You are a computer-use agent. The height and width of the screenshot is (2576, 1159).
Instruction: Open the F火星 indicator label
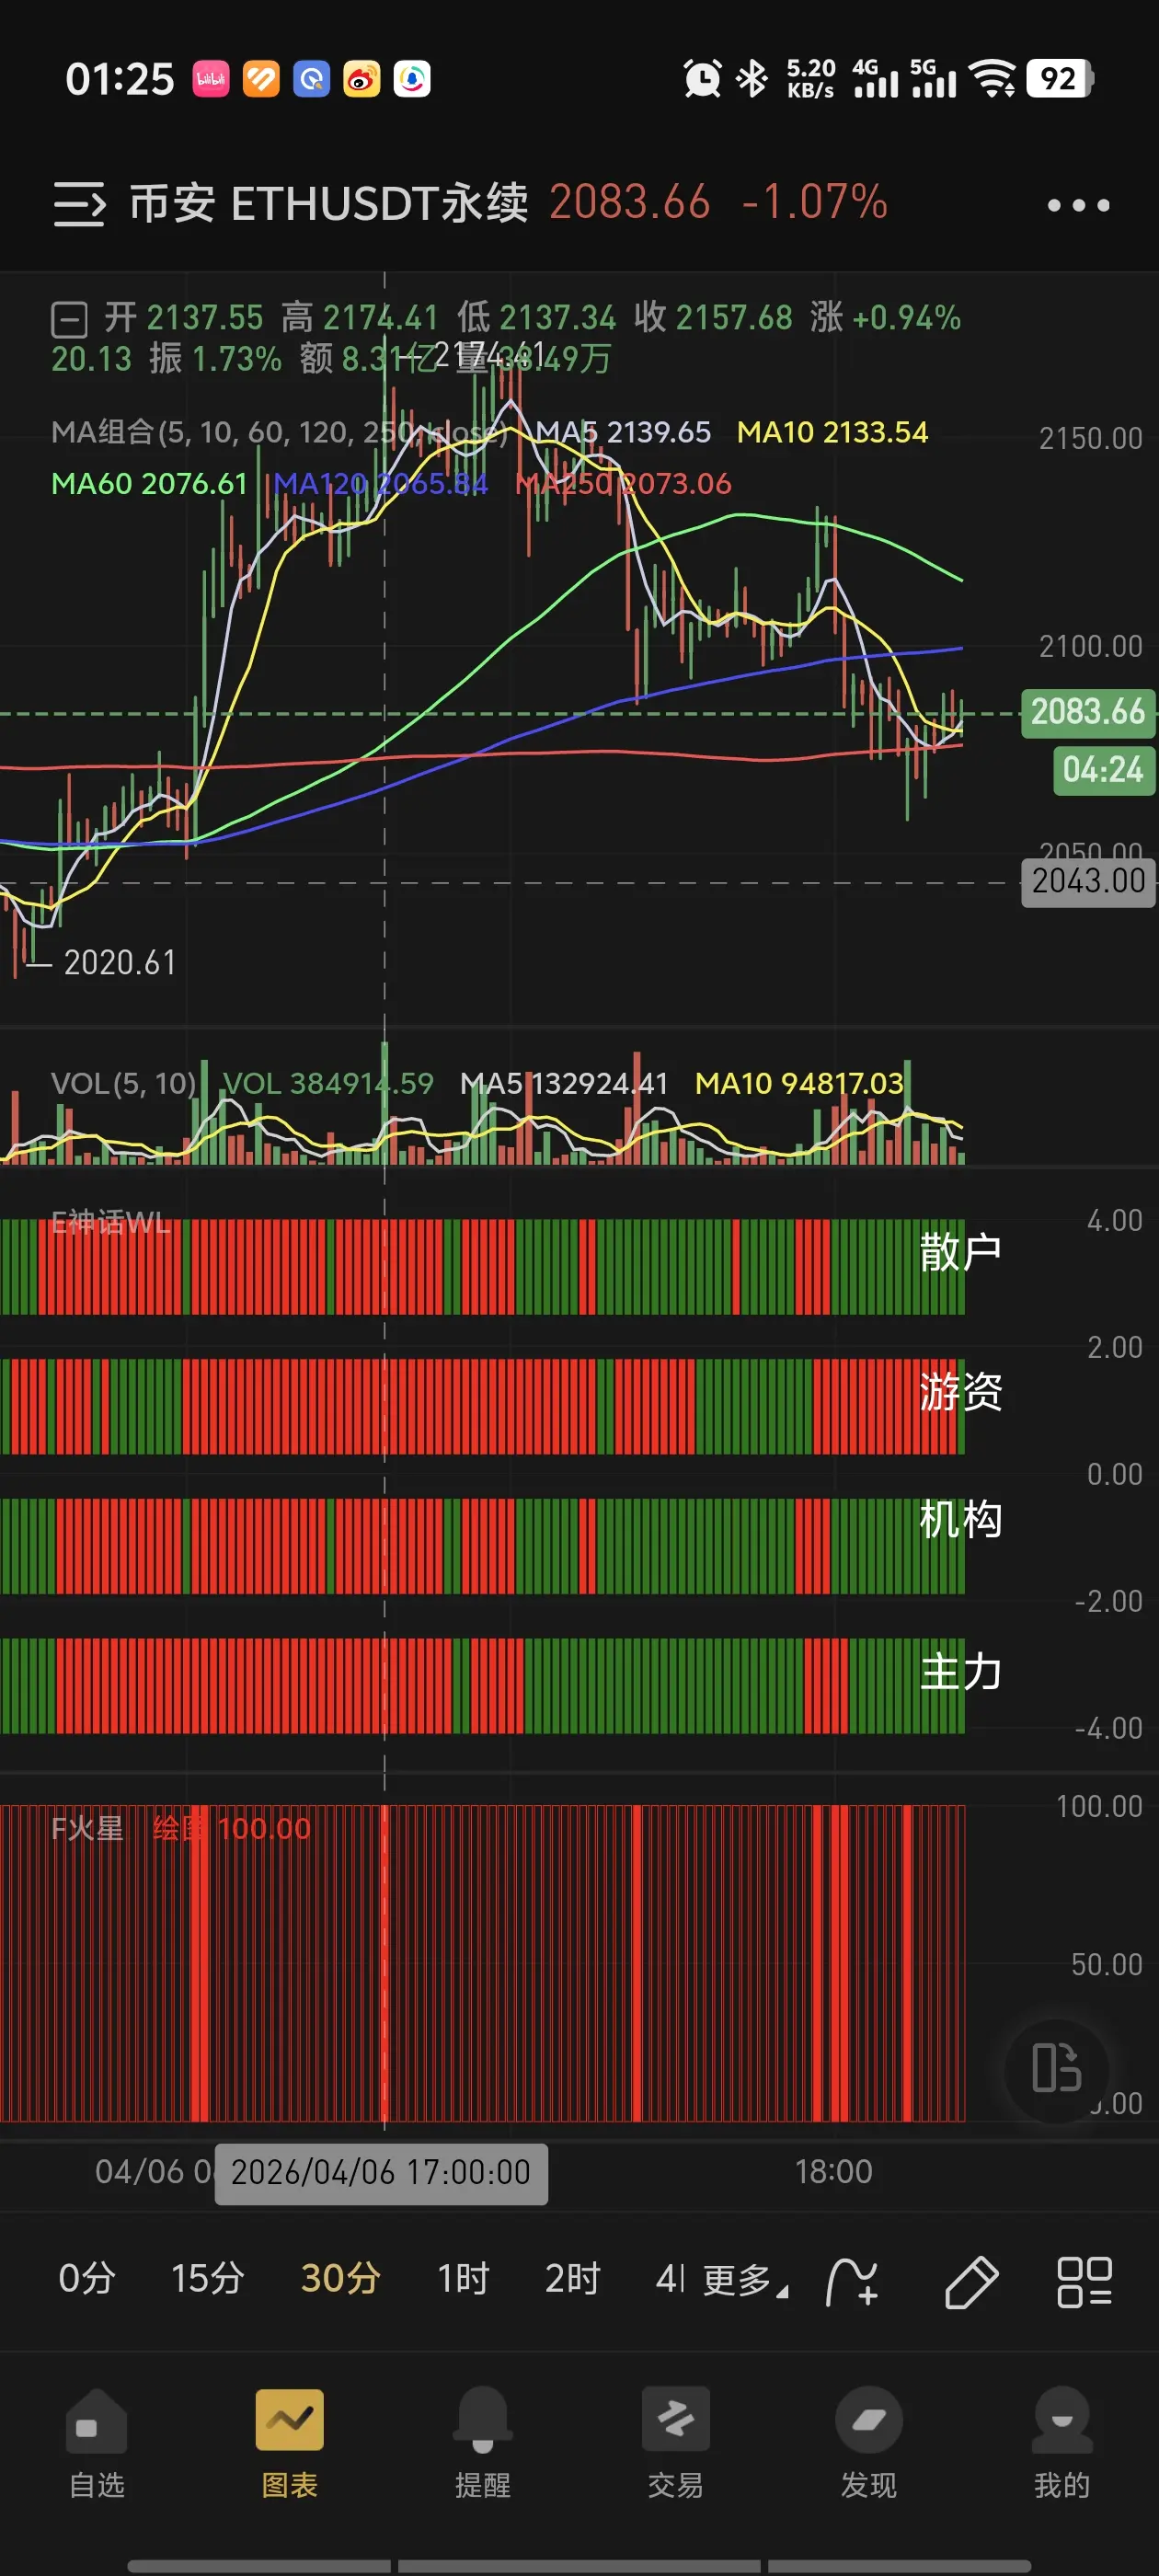(x=87, y=1829)
